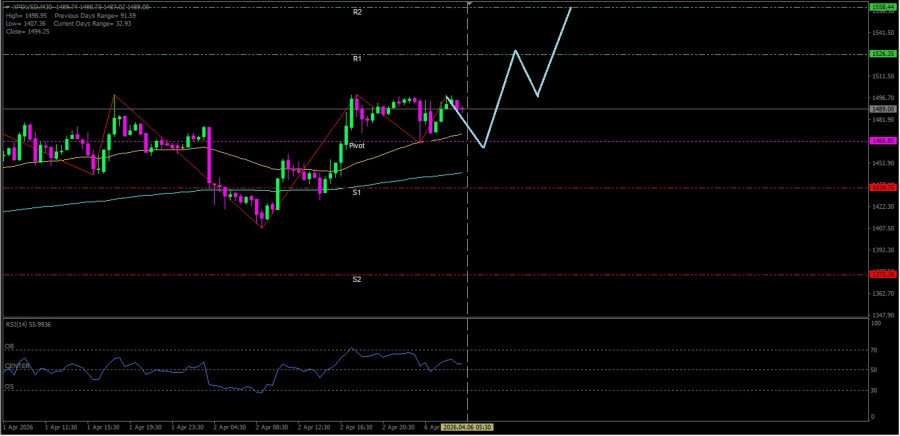Click the CENTER level label in RSI
The image size is (900, 436).
[x=17, y=365]
